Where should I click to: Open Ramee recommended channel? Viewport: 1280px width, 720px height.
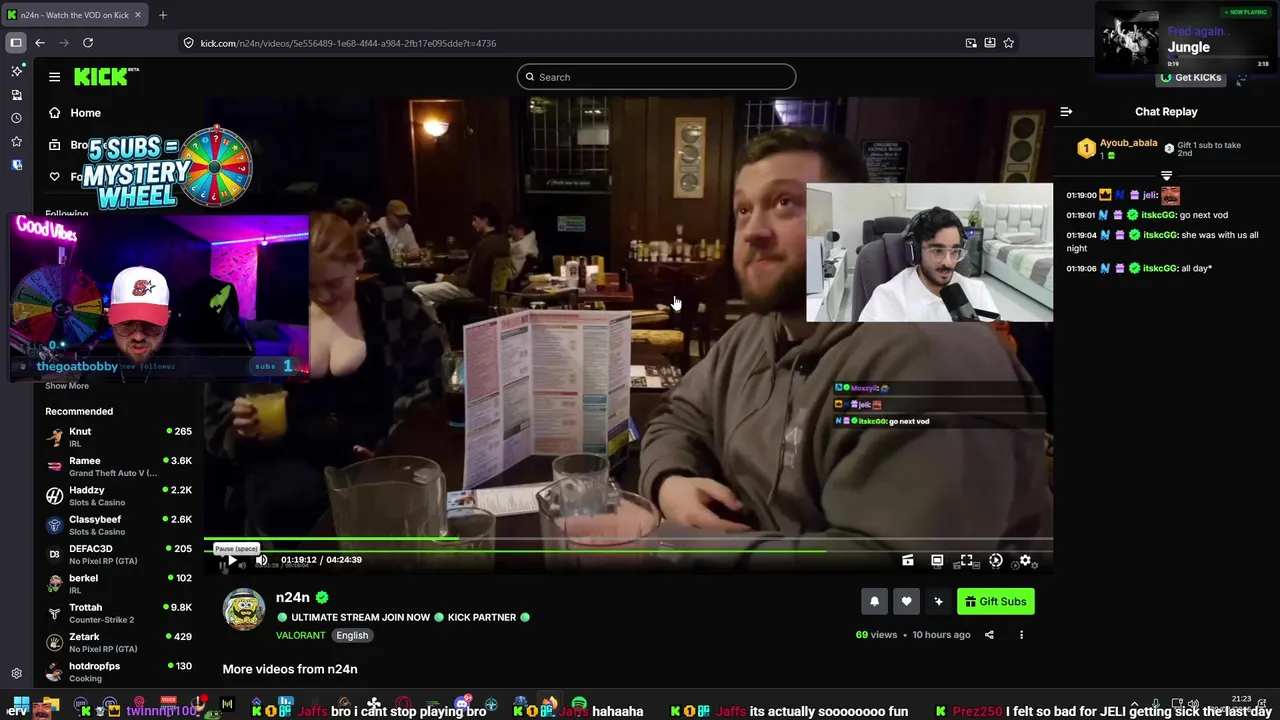point(119,466)
